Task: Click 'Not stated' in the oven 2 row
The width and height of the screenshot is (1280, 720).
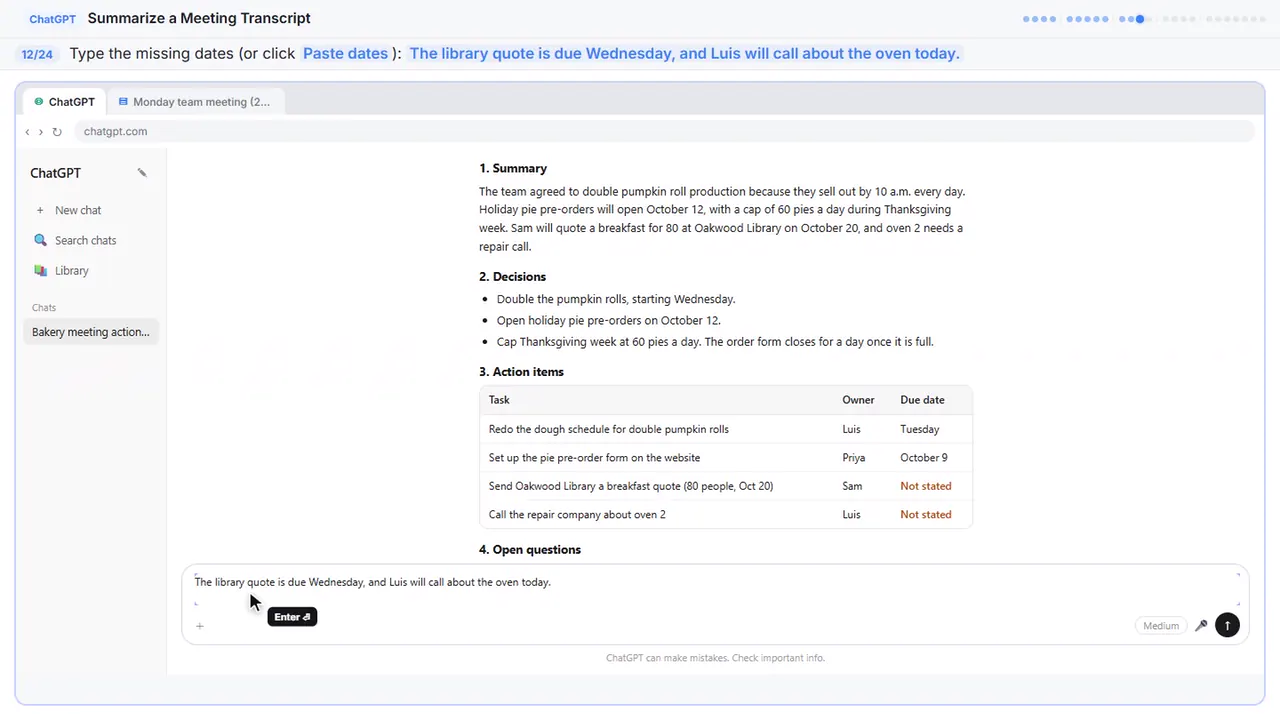Action: click(926, 515)
